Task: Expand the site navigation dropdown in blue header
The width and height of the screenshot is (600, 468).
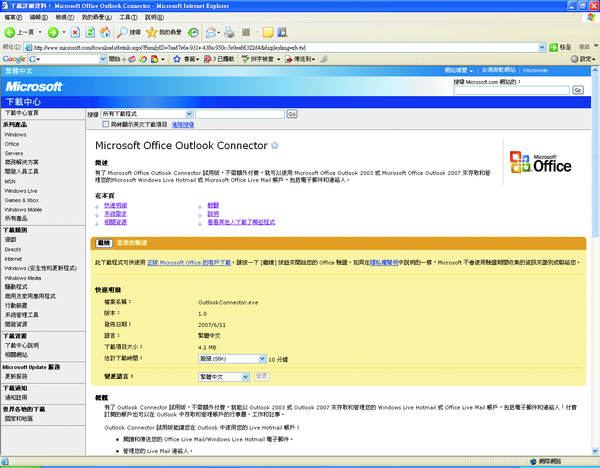Action: pyautogui.click(x=459, y=70)
